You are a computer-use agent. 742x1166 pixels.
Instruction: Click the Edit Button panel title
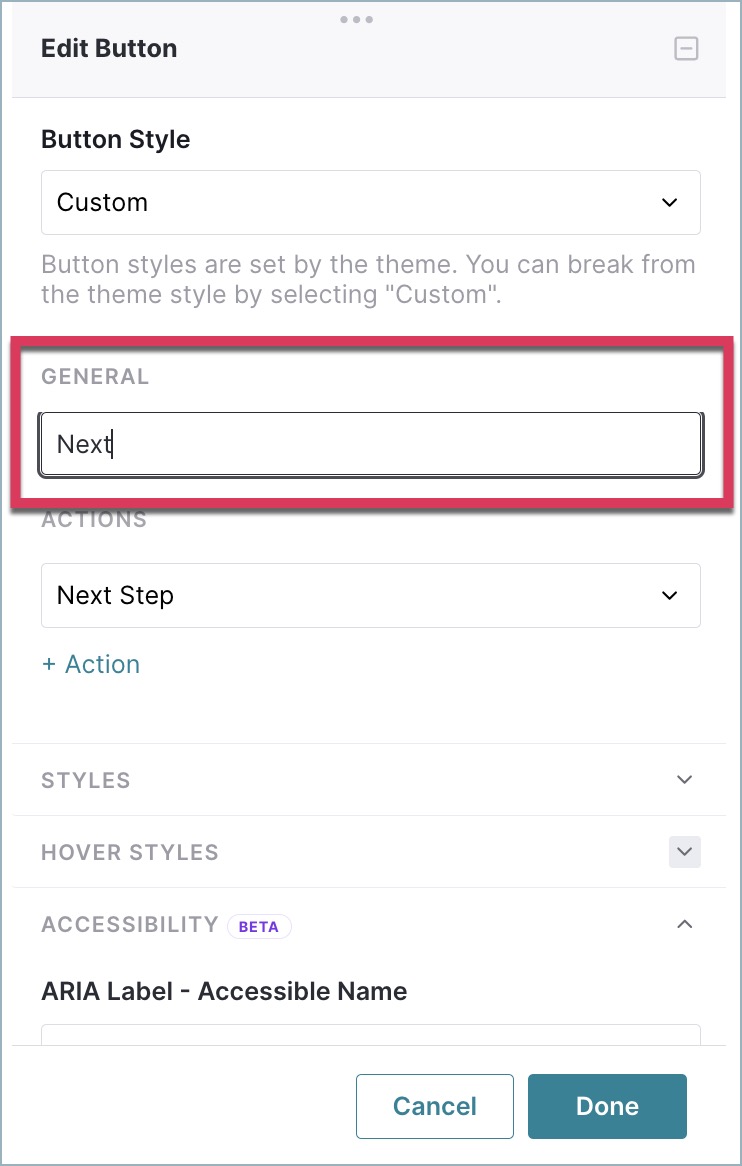(x=109, y=48)
